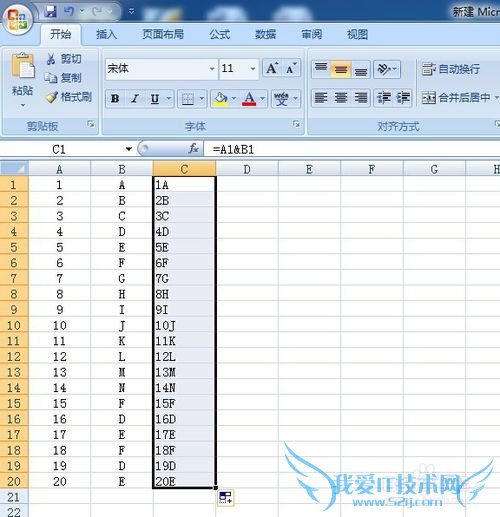The image size is (500, 517).
Task: Open the Auto Fill Options icon below C20
Action: (226, 498)
